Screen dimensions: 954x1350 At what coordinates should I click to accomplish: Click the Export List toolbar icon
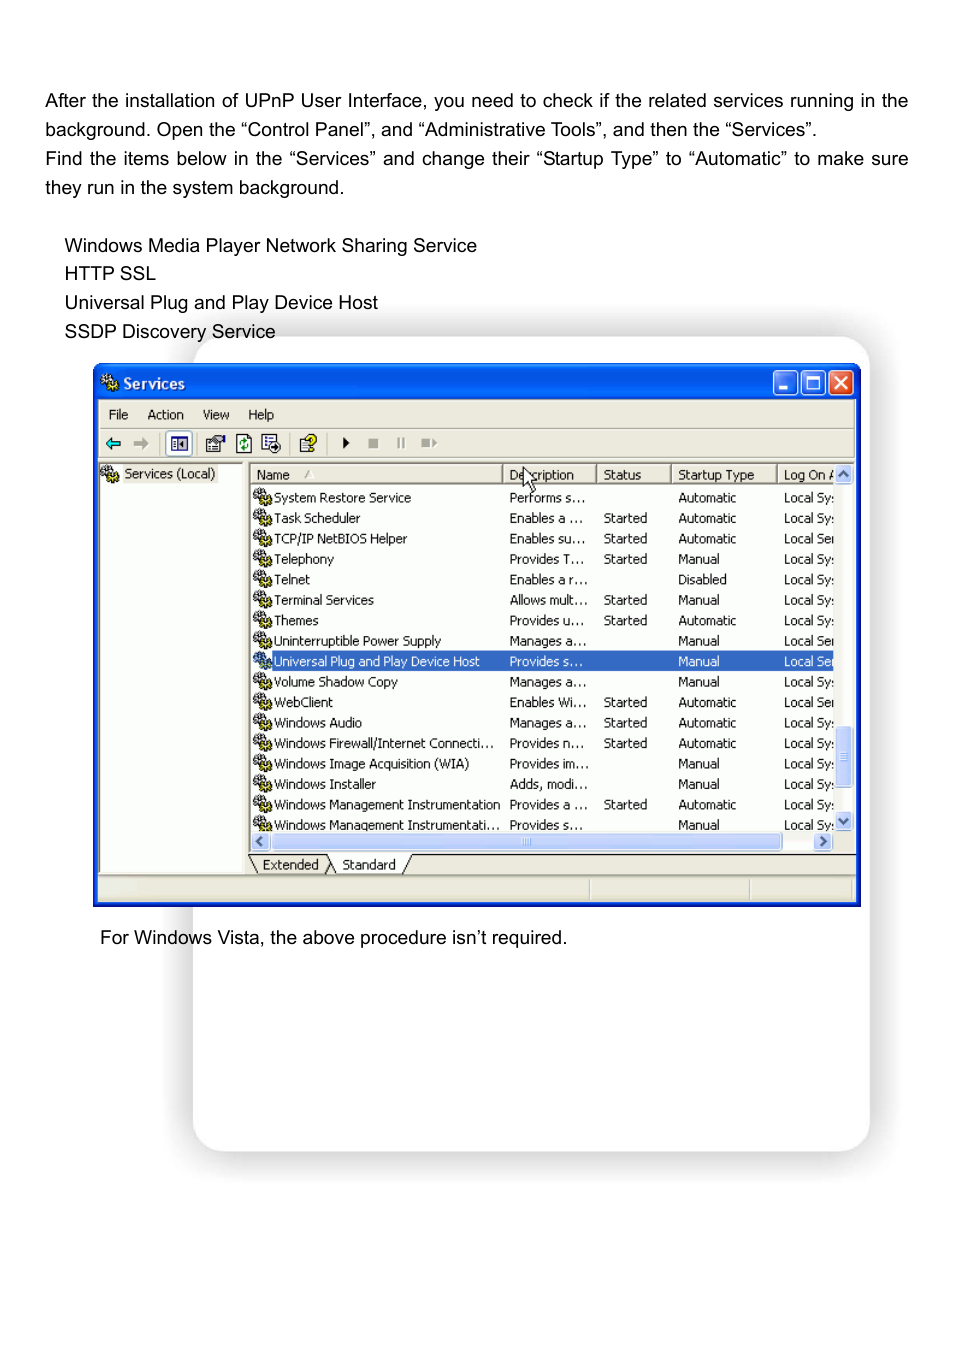click(271, 443)
